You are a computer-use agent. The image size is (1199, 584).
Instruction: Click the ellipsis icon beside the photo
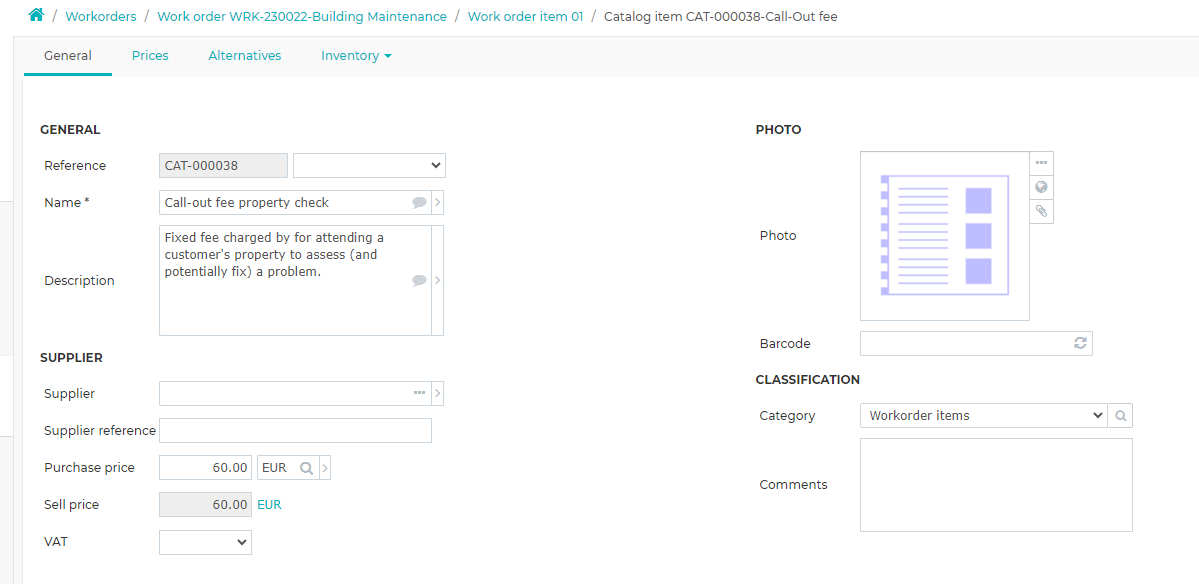pos(1041,163)
